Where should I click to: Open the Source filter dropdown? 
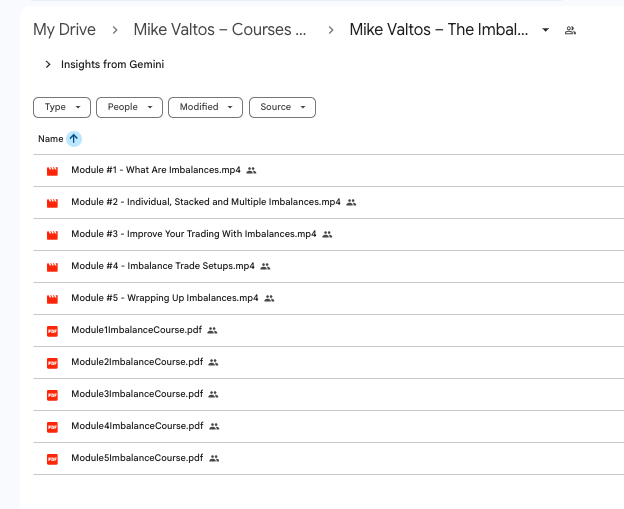pos(282,107)
